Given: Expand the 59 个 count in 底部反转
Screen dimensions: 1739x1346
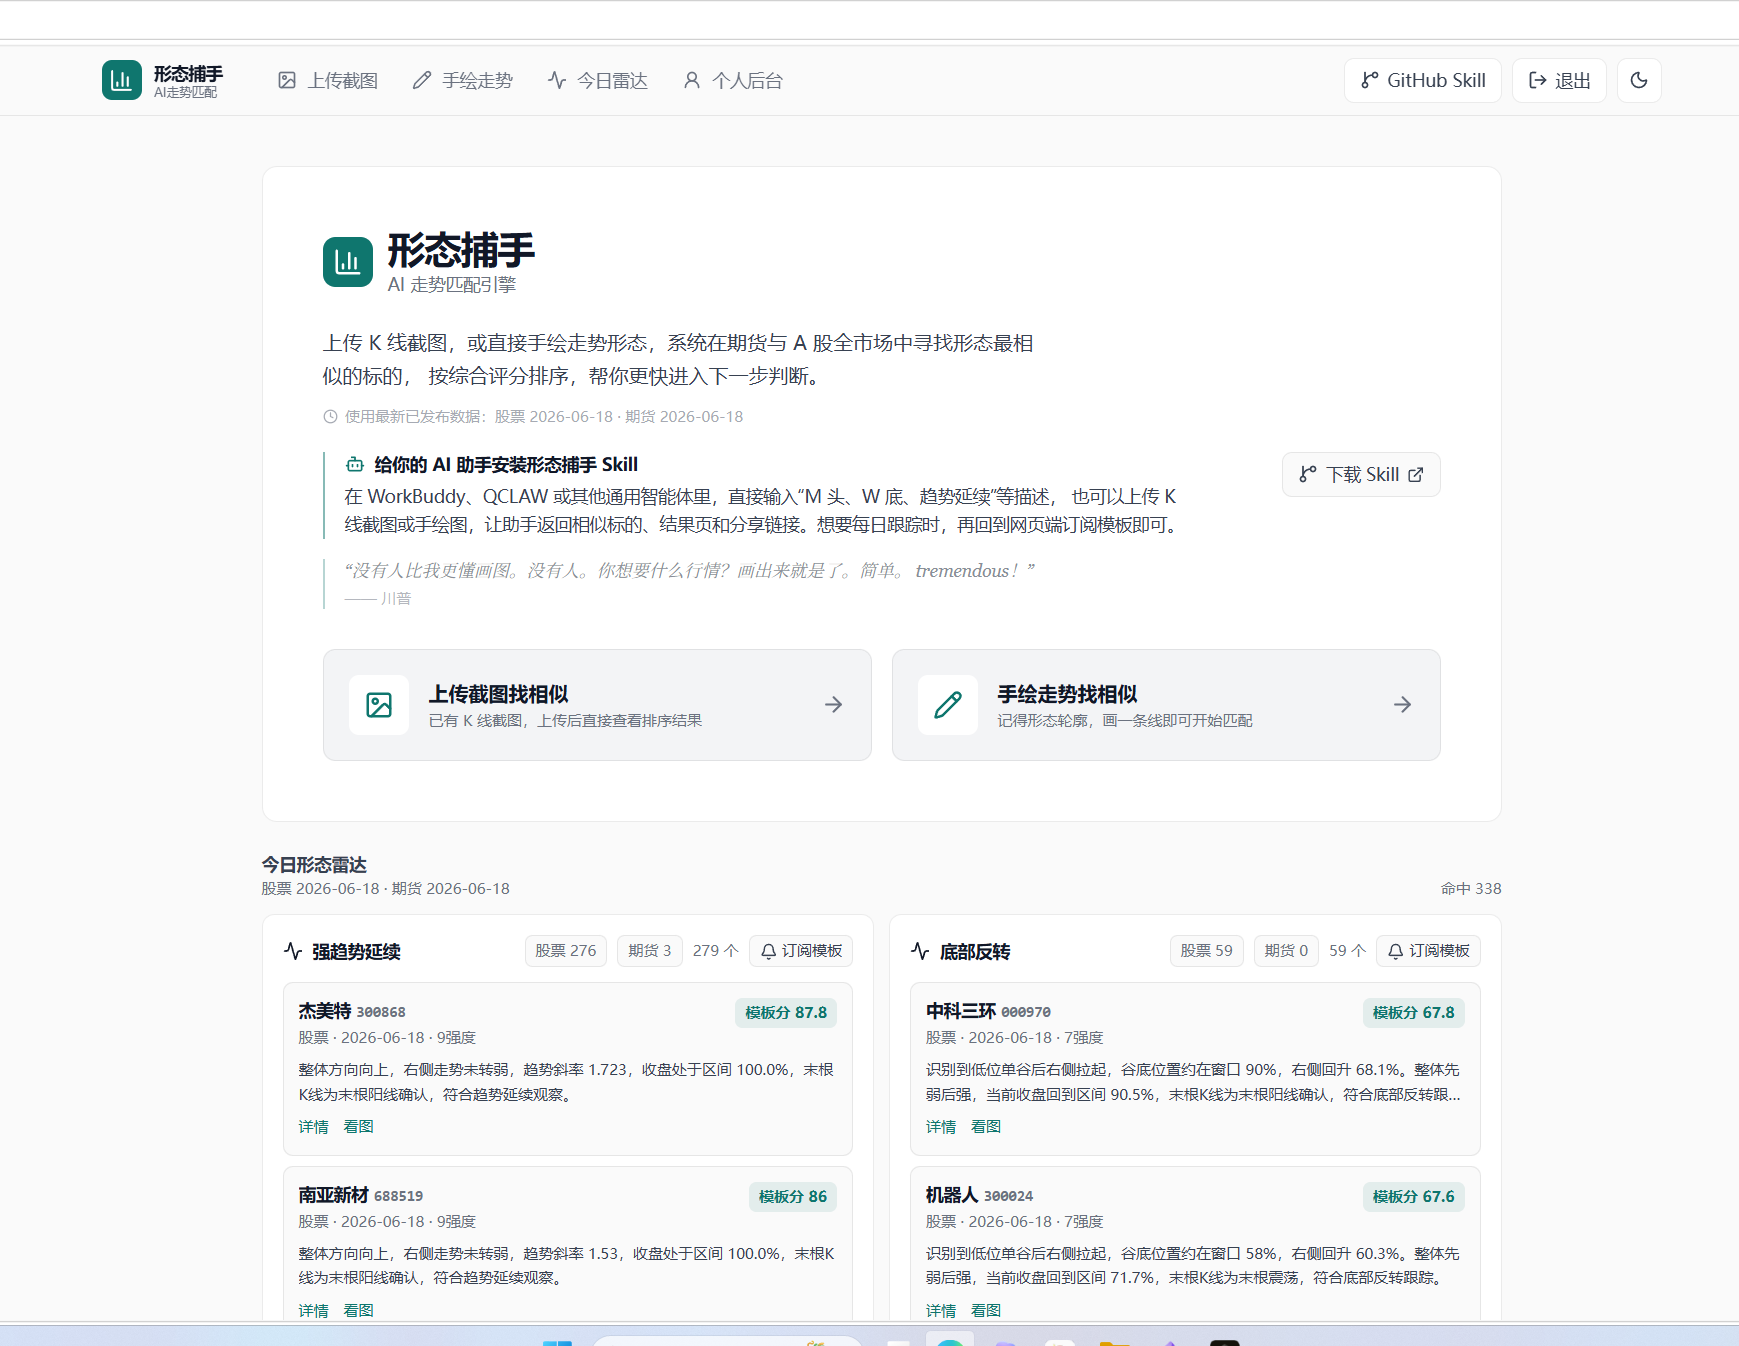Looking at the screenshot, I should [1348, 951].
